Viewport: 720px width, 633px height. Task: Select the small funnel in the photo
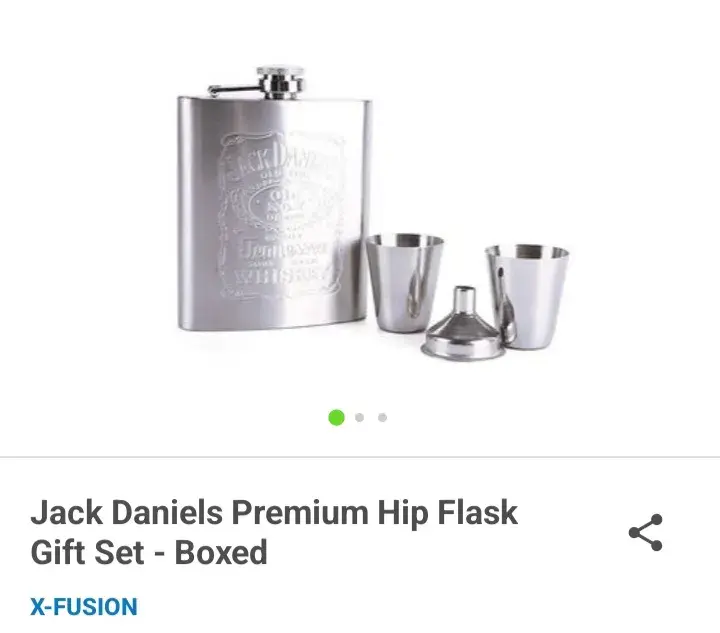coord(463,324)
